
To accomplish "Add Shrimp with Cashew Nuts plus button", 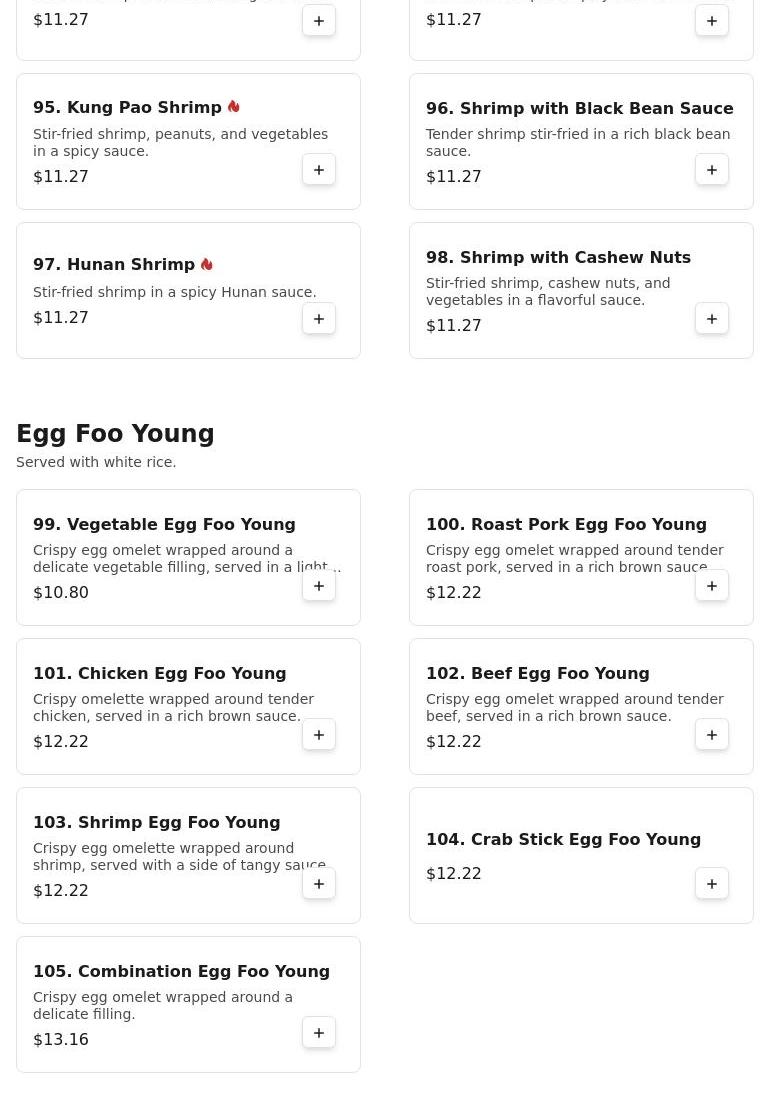I will (712, 319).
